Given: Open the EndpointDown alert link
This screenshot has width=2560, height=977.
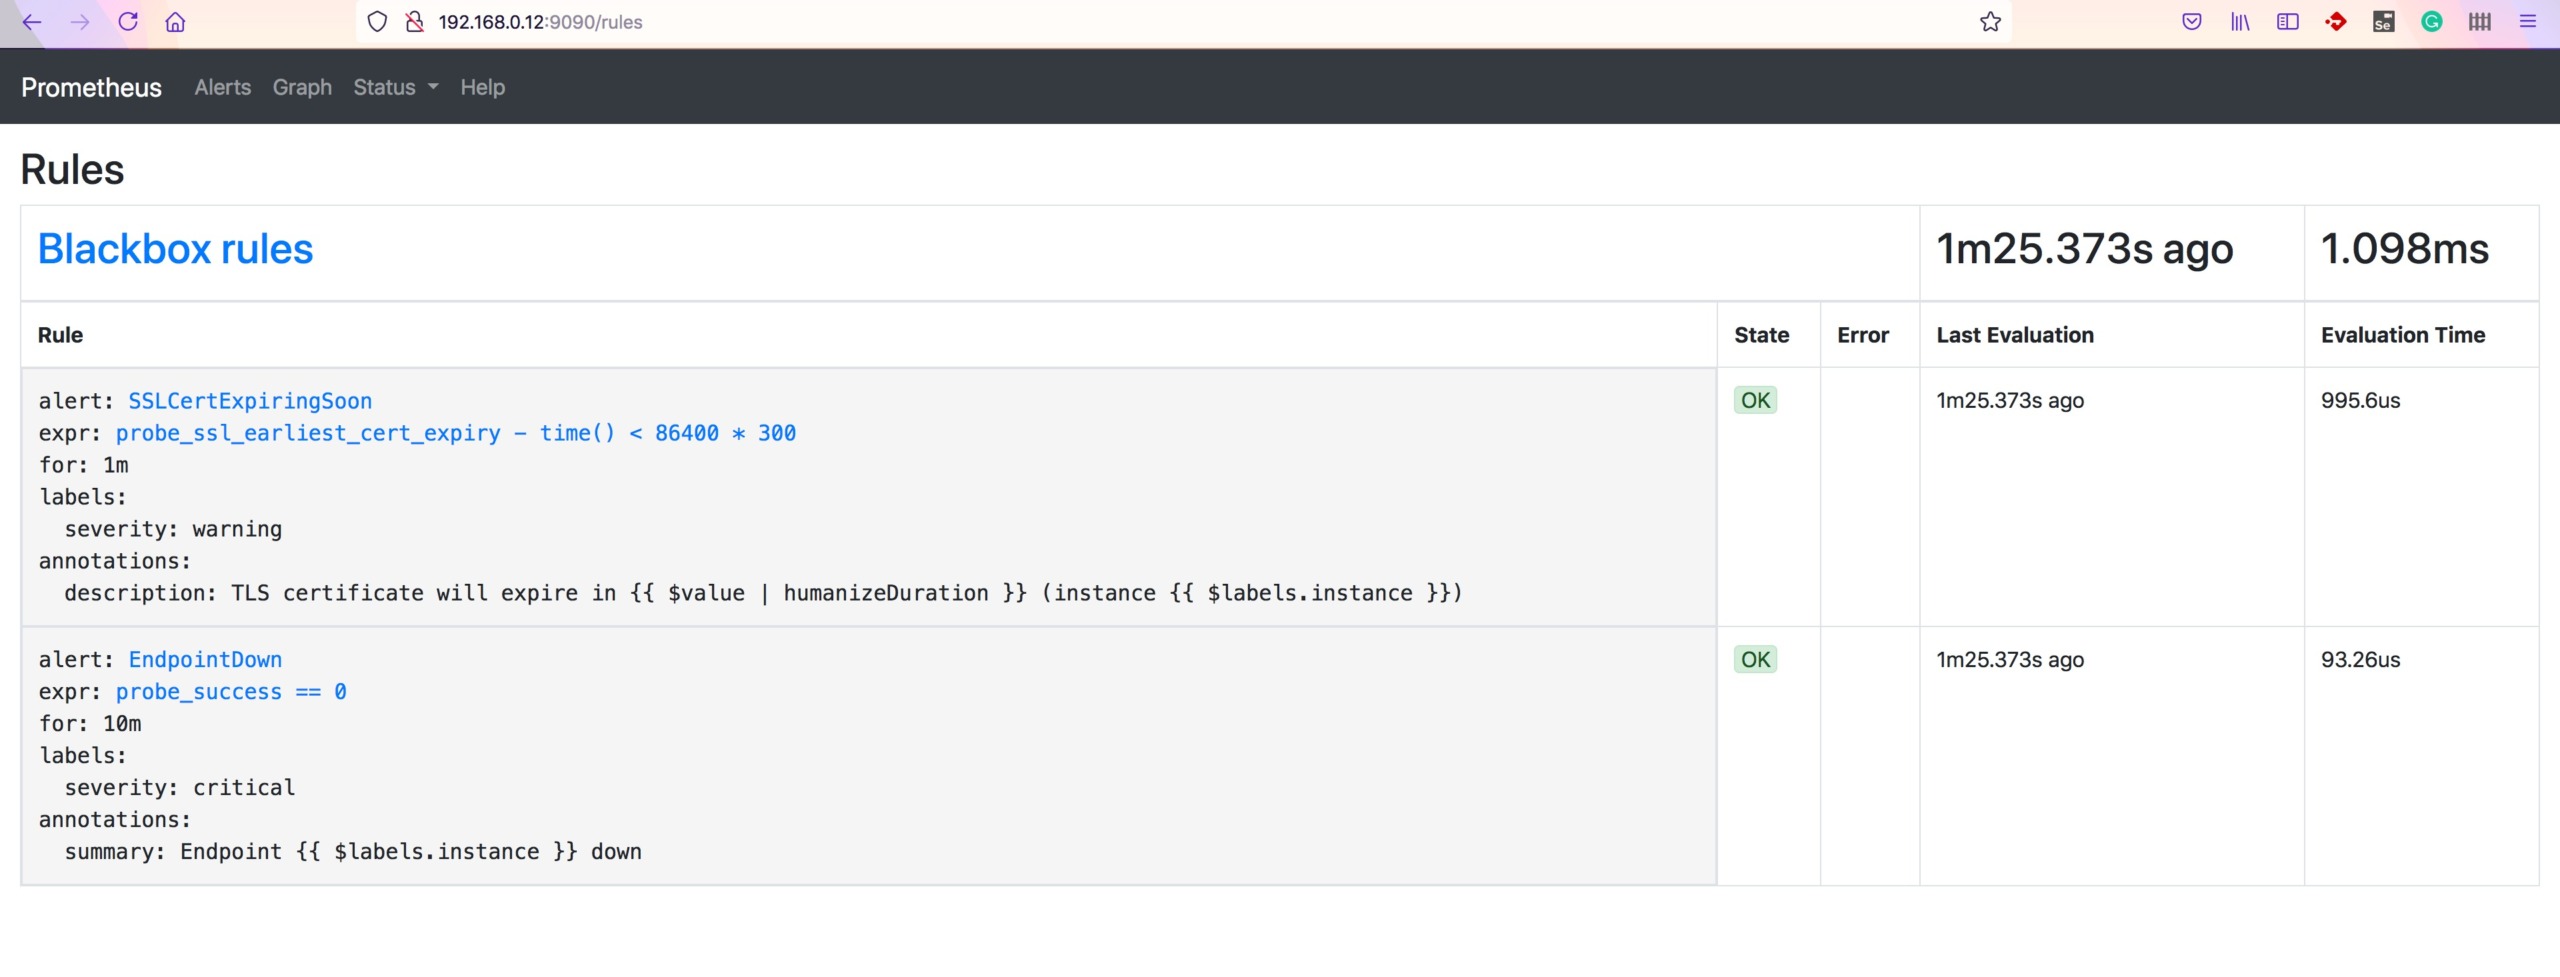Looking at the screenshot, I should [205, 660].
